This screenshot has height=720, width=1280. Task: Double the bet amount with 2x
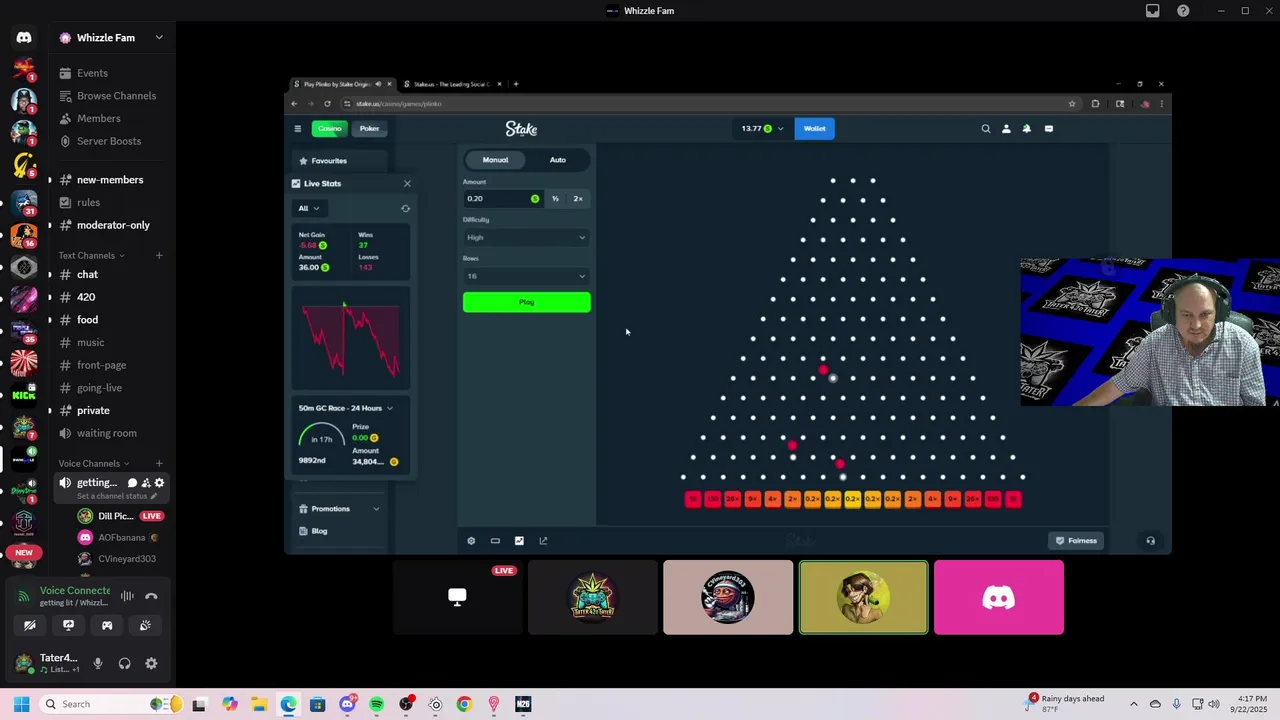click(578, 199)
